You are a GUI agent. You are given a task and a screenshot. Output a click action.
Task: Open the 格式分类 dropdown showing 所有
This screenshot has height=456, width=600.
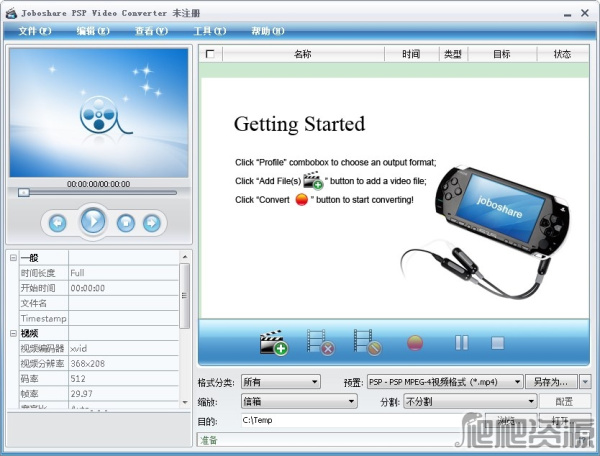pyautogui.click(x=281, y=382)
